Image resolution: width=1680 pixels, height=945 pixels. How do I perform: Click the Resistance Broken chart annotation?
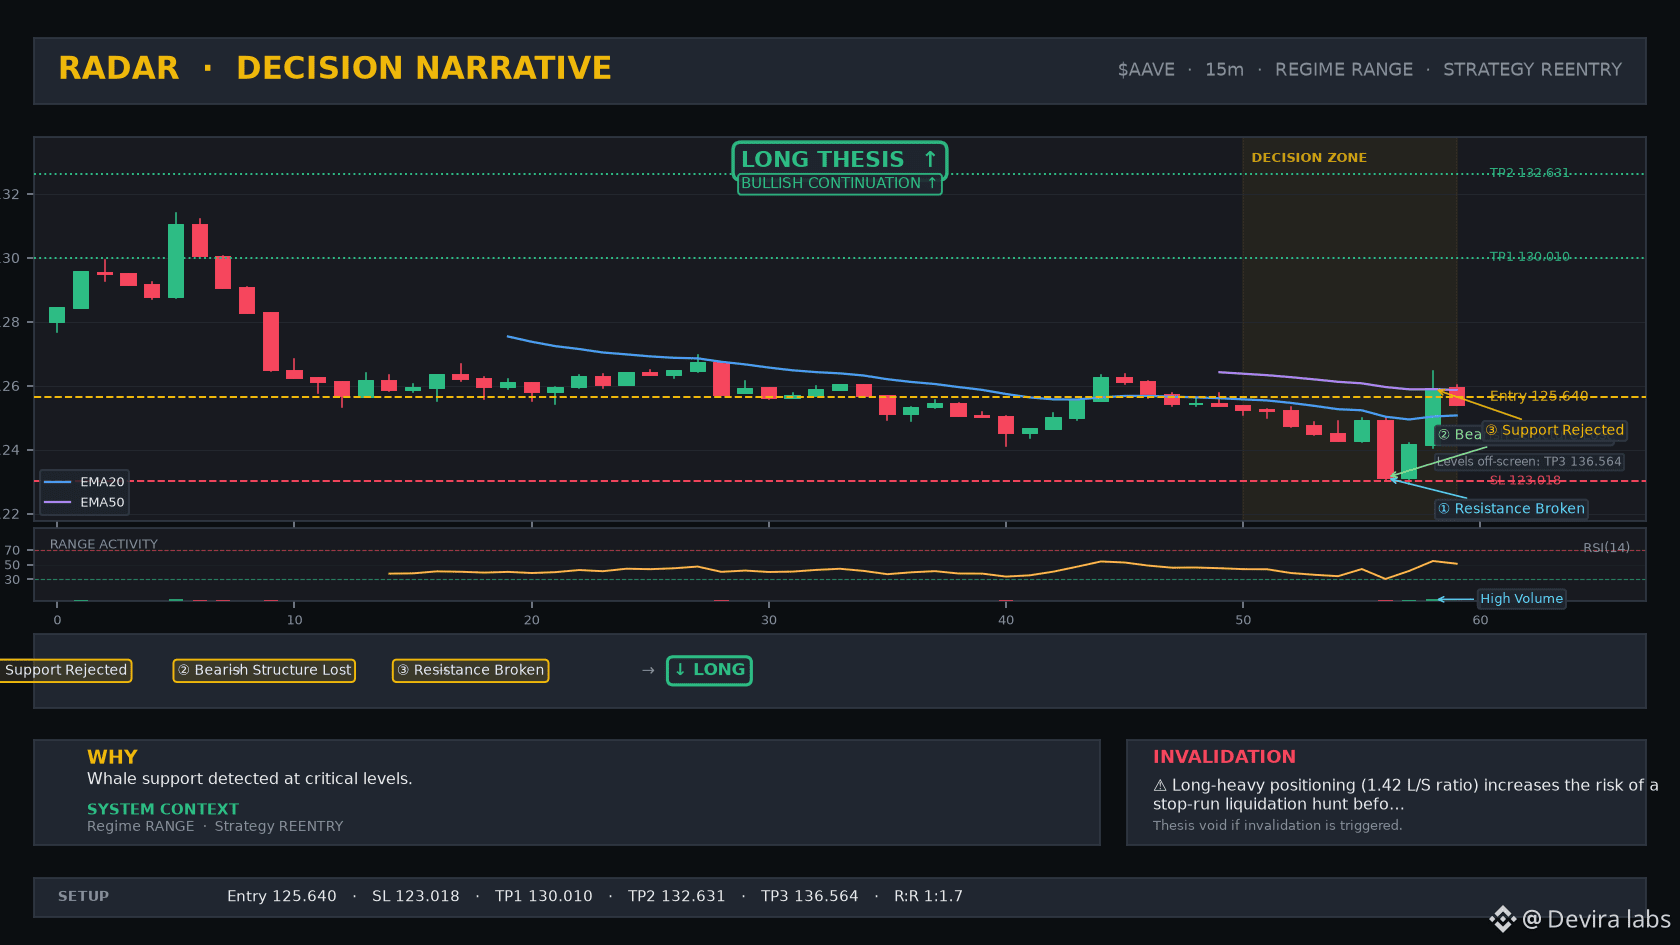coord(1511,509)
